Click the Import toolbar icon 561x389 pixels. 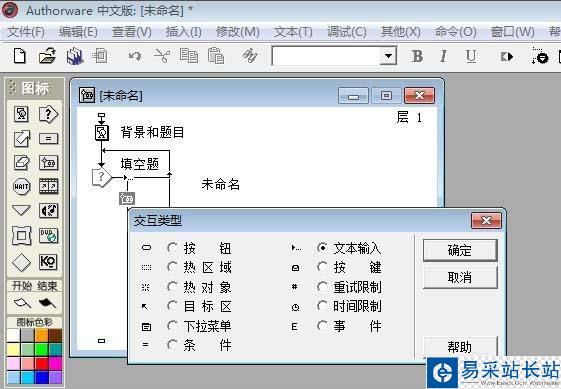(x=100, y=56)
